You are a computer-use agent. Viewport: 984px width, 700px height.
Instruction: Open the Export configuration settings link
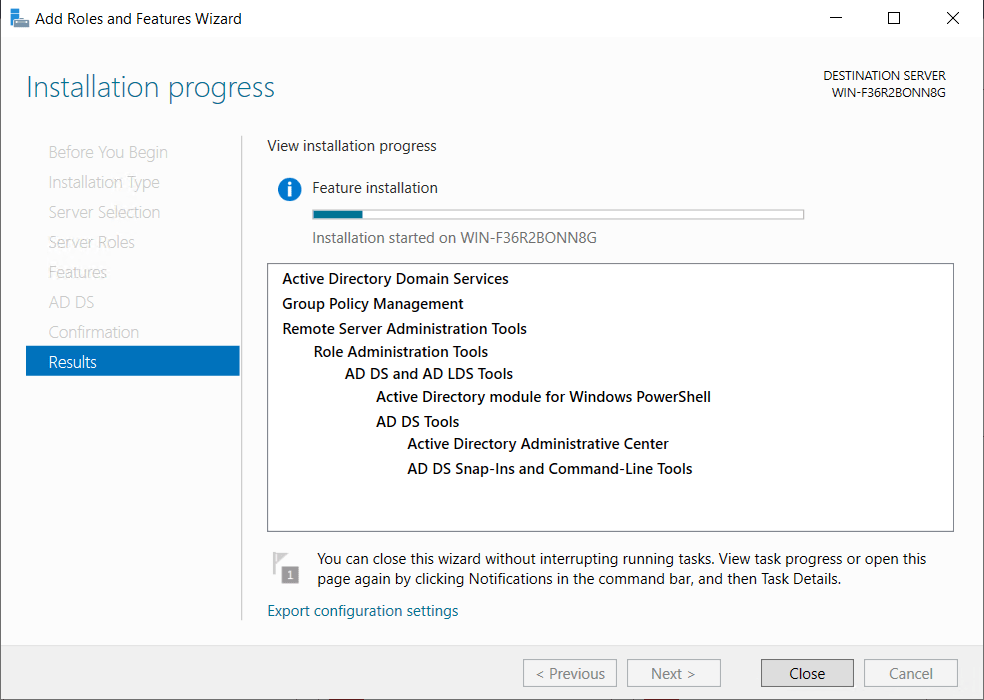click(x=362, y=611)
